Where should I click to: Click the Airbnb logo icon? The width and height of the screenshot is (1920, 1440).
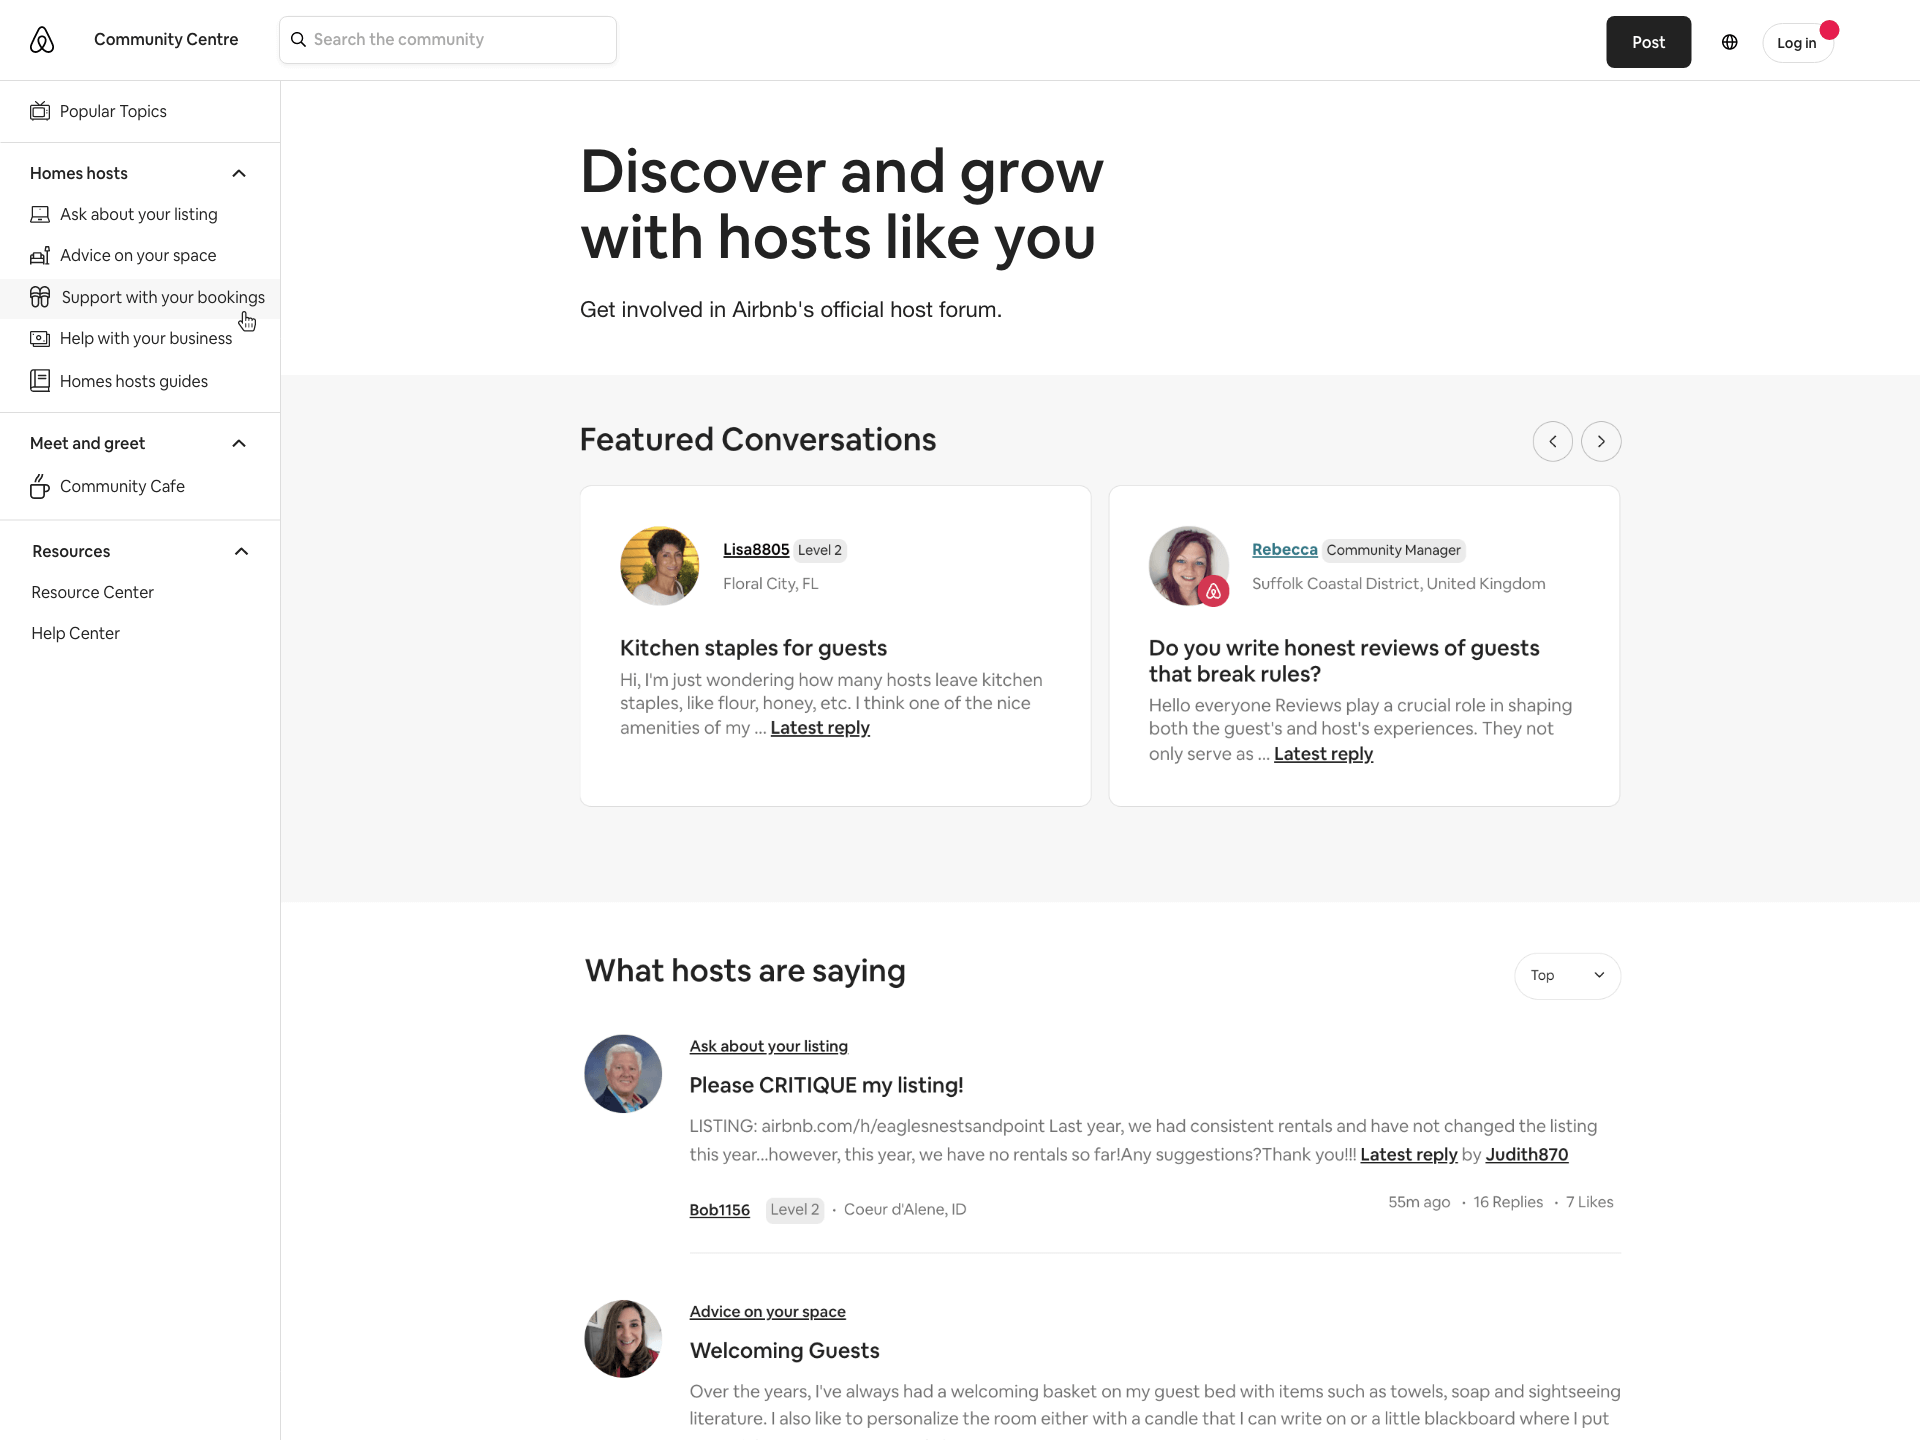pos(41,39)
